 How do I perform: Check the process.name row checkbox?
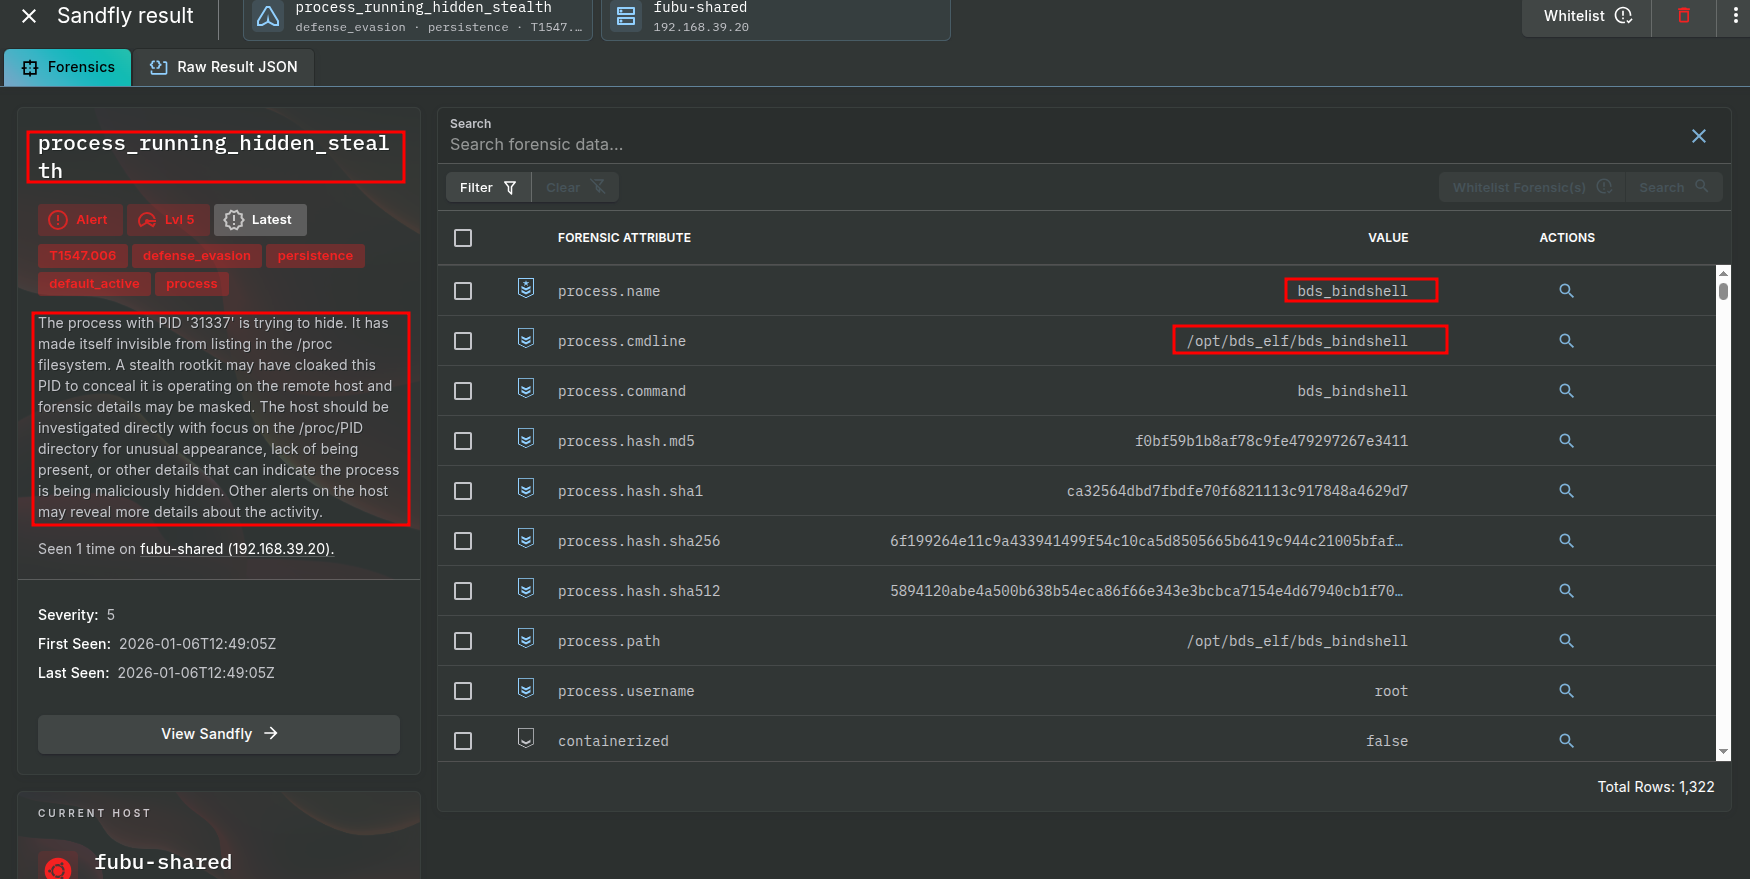[463, 291]
